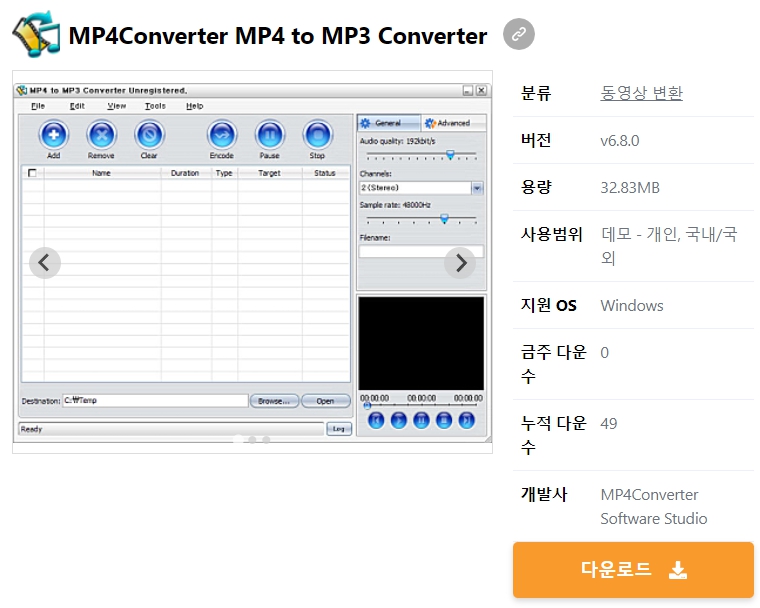760x608 pixels.
Task: Click the Duration column header
Action: [x=185, y=173]
